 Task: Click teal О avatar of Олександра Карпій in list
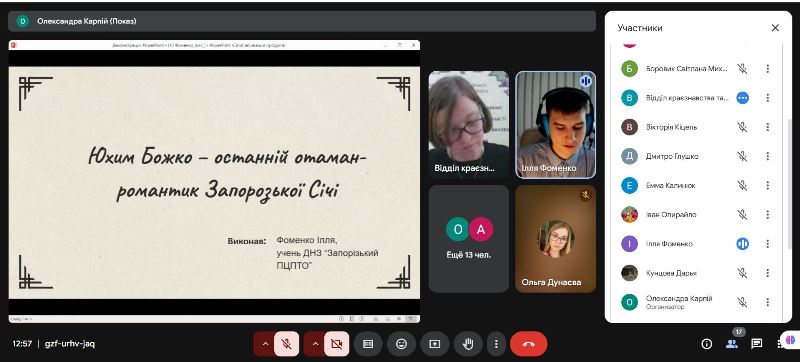coord(630,302)
